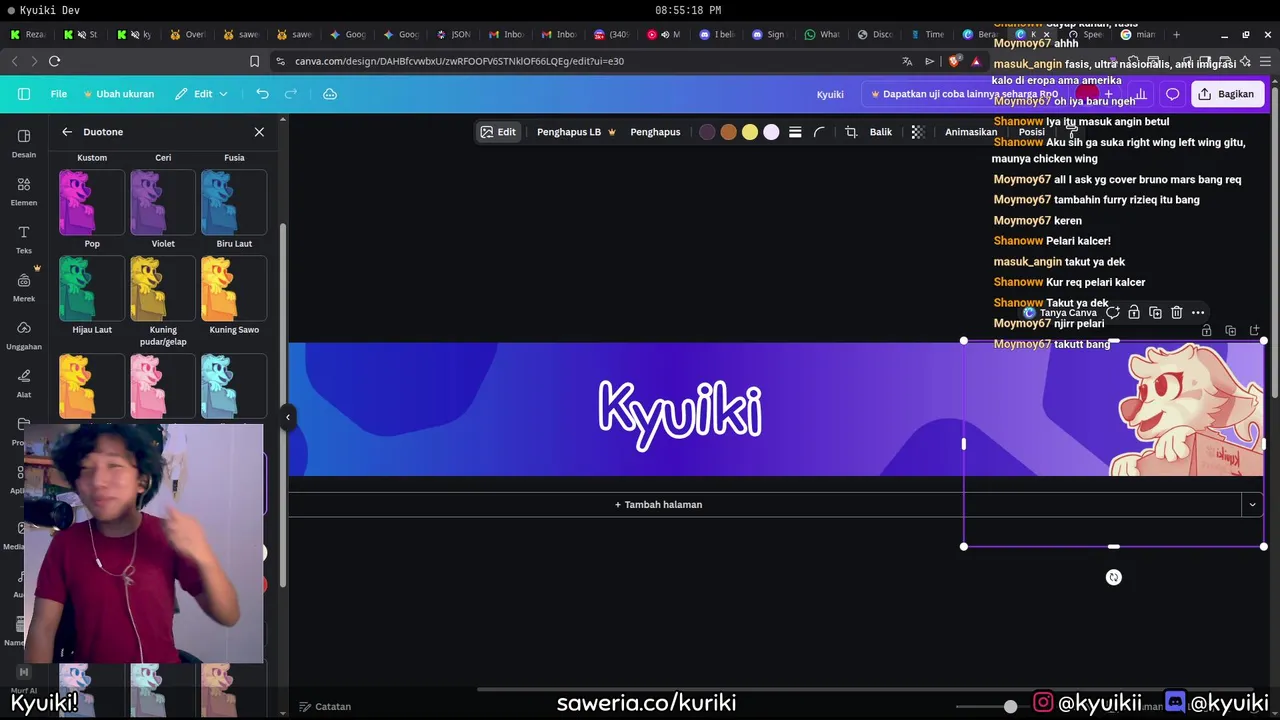
Task: Open the Catatan notes button
Action: coord(325,706)
